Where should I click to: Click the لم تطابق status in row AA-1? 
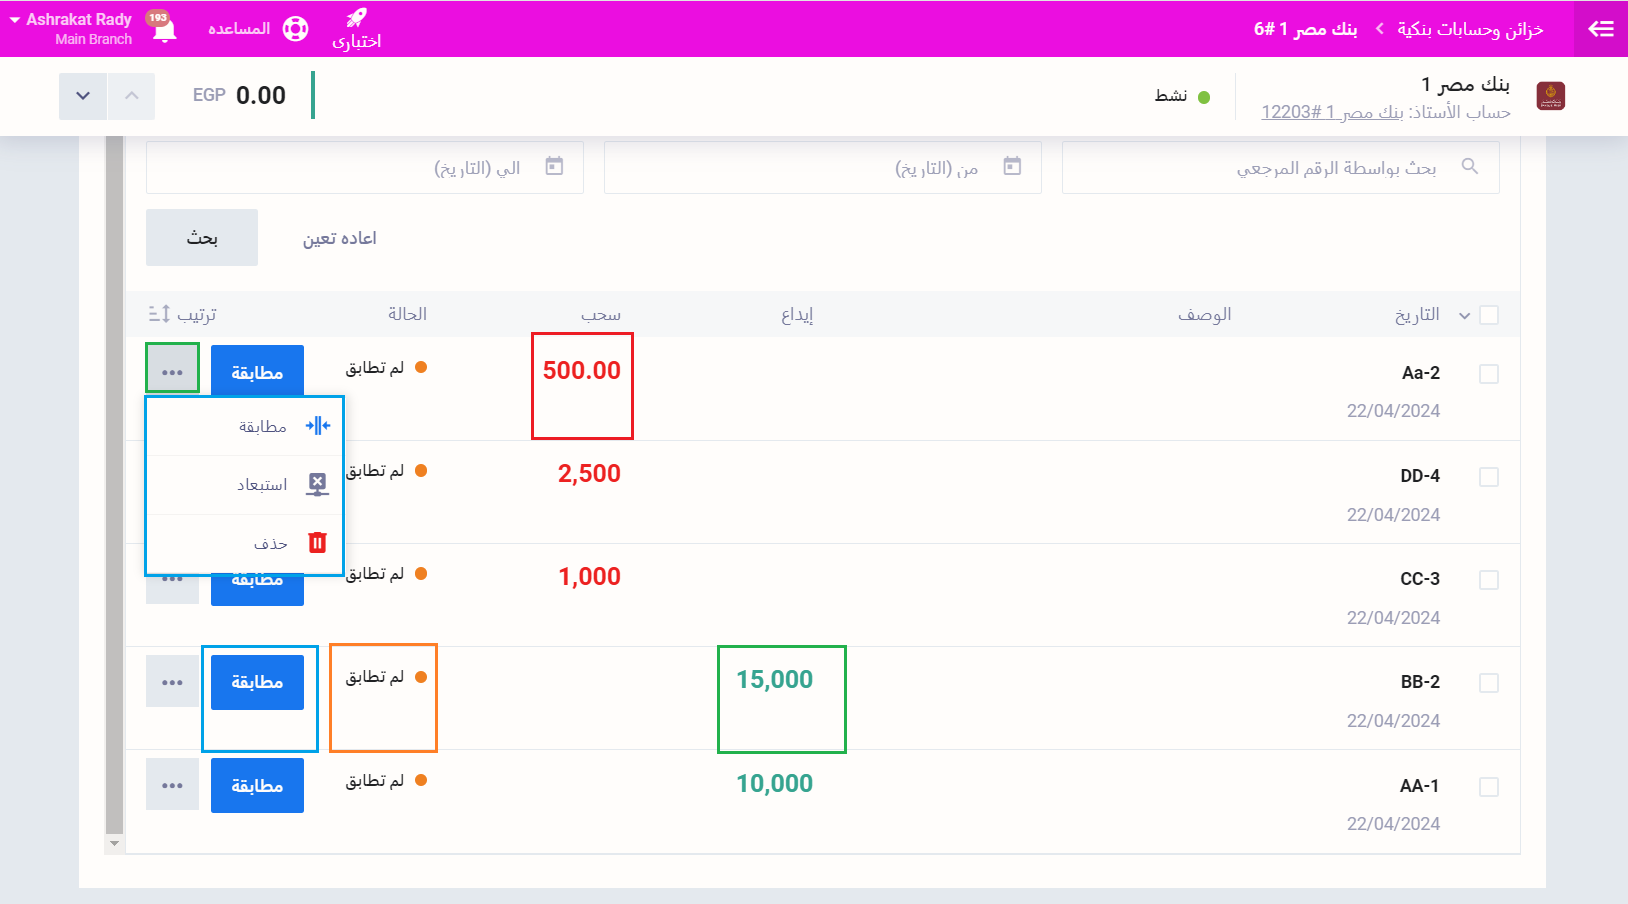[386, 780]
